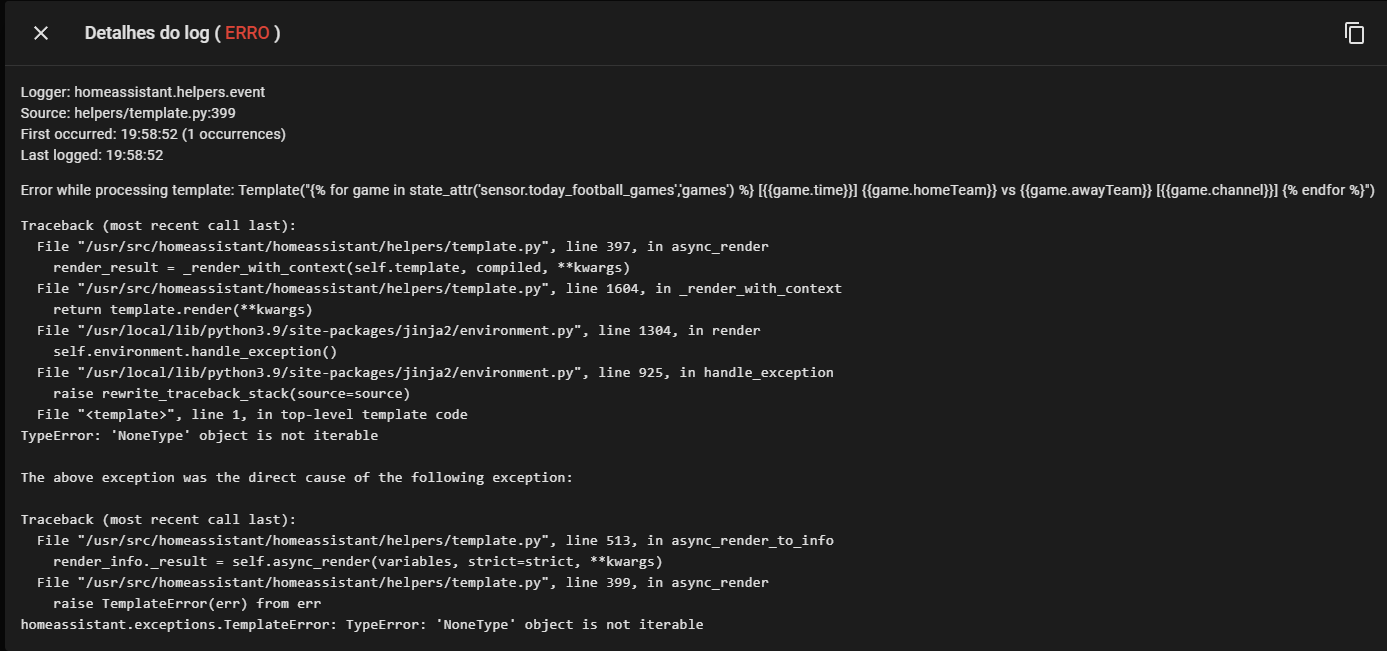The width and height of the screenshot is (1387, 651).
Task: Click second 'Traceback (most recent call last):' line
Action: click(159, 519)
